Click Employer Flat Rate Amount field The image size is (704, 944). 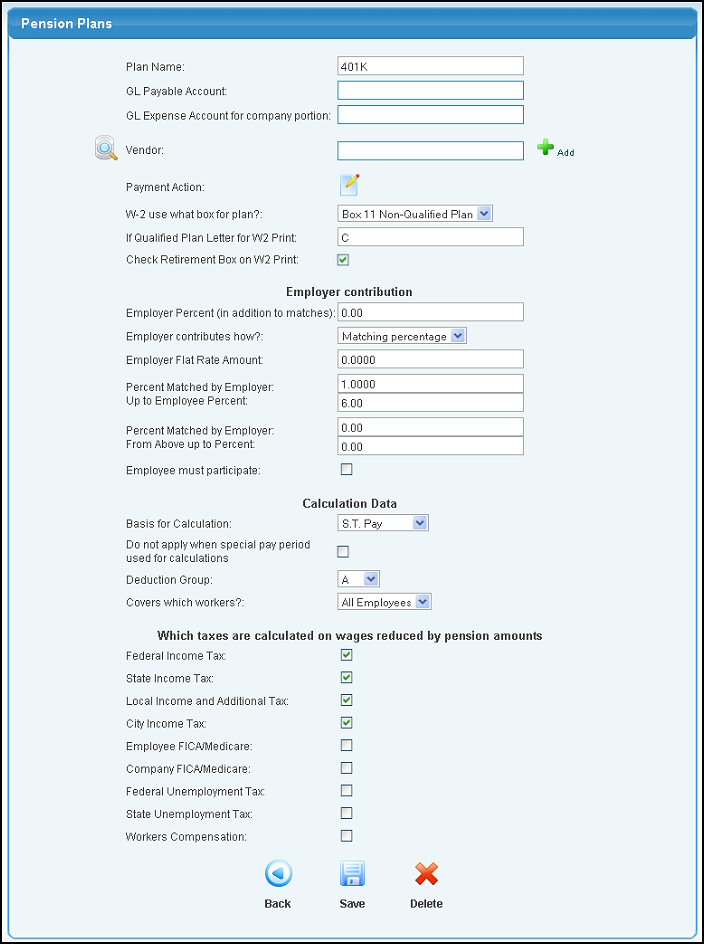431,359
